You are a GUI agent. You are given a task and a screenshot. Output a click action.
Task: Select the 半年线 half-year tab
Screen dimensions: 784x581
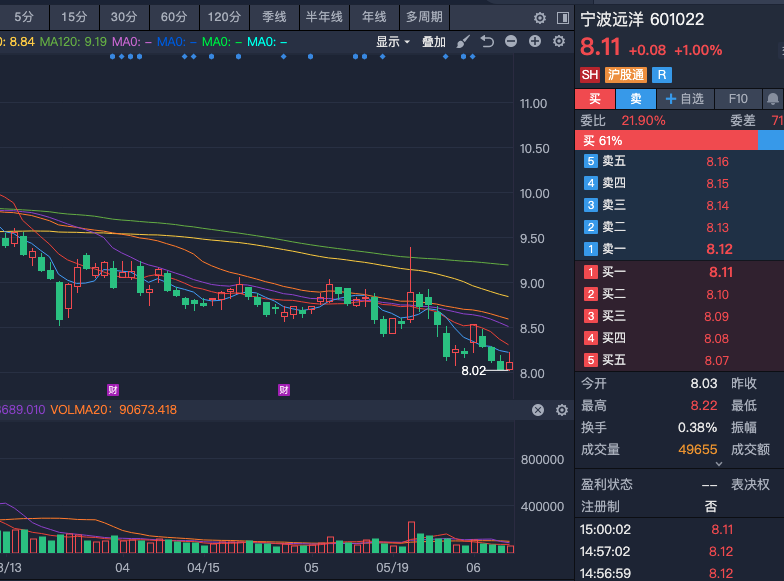click(324, 17)
